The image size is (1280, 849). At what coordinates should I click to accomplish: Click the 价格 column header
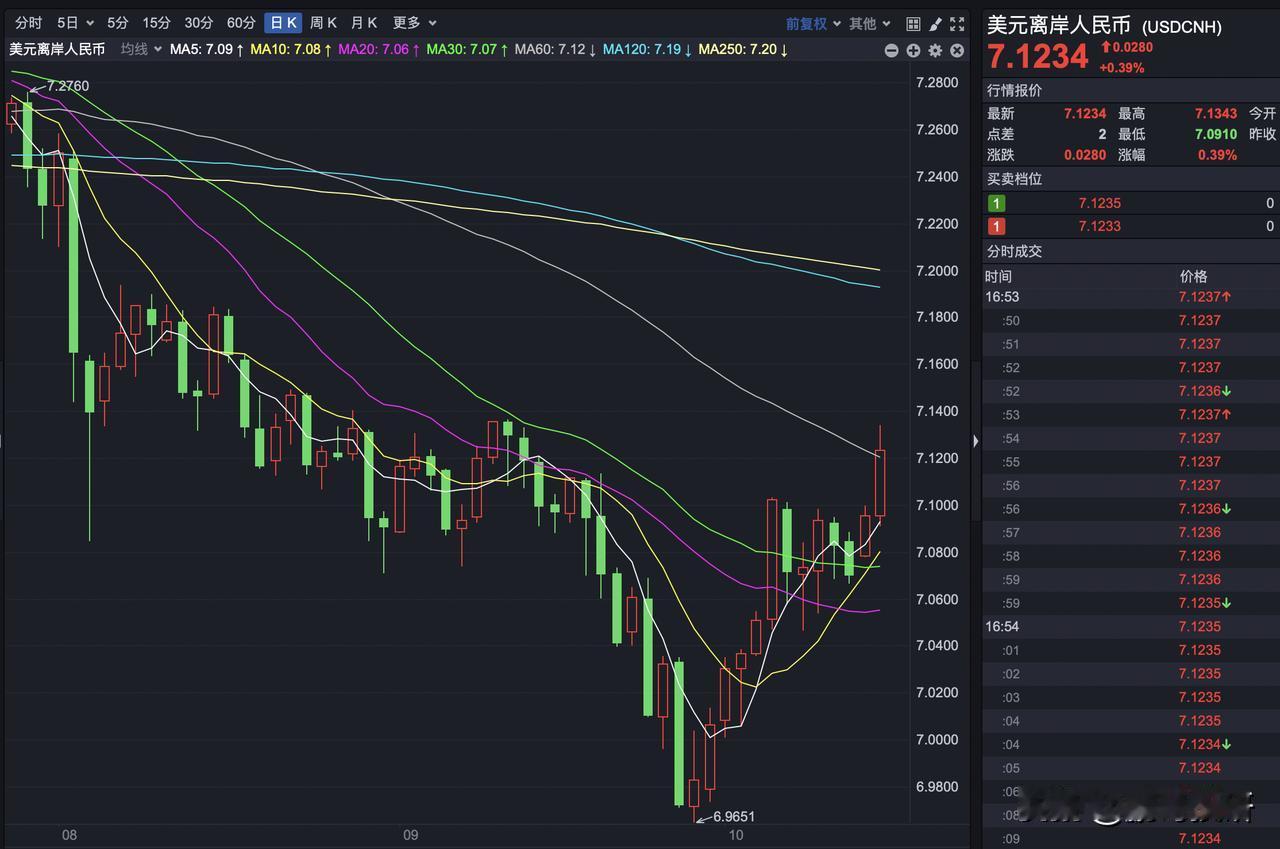click(x=1193, y=276)
